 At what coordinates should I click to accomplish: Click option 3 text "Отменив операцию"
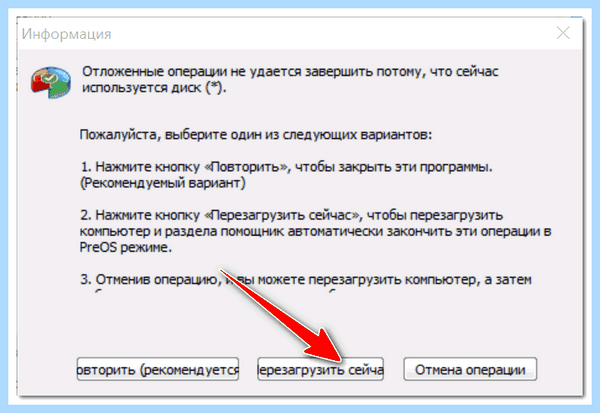pyautogui.click(x=158, y=279)
